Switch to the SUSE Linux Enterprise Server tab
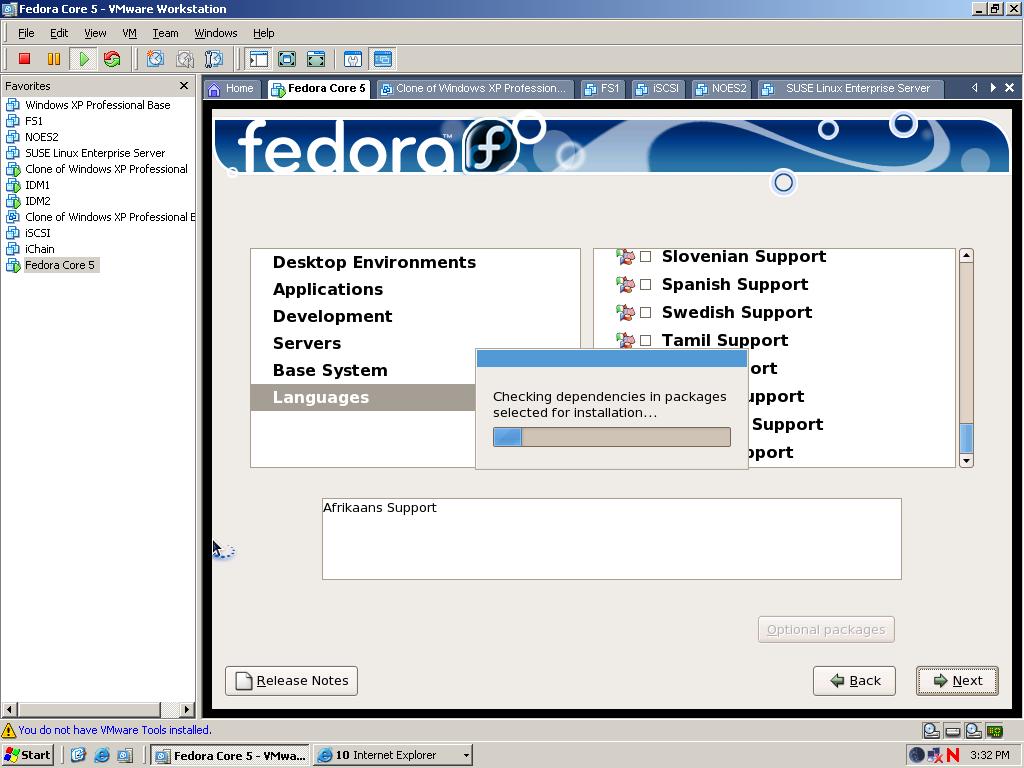This screenshot has width=1024, height=768. tap(850, 89)
